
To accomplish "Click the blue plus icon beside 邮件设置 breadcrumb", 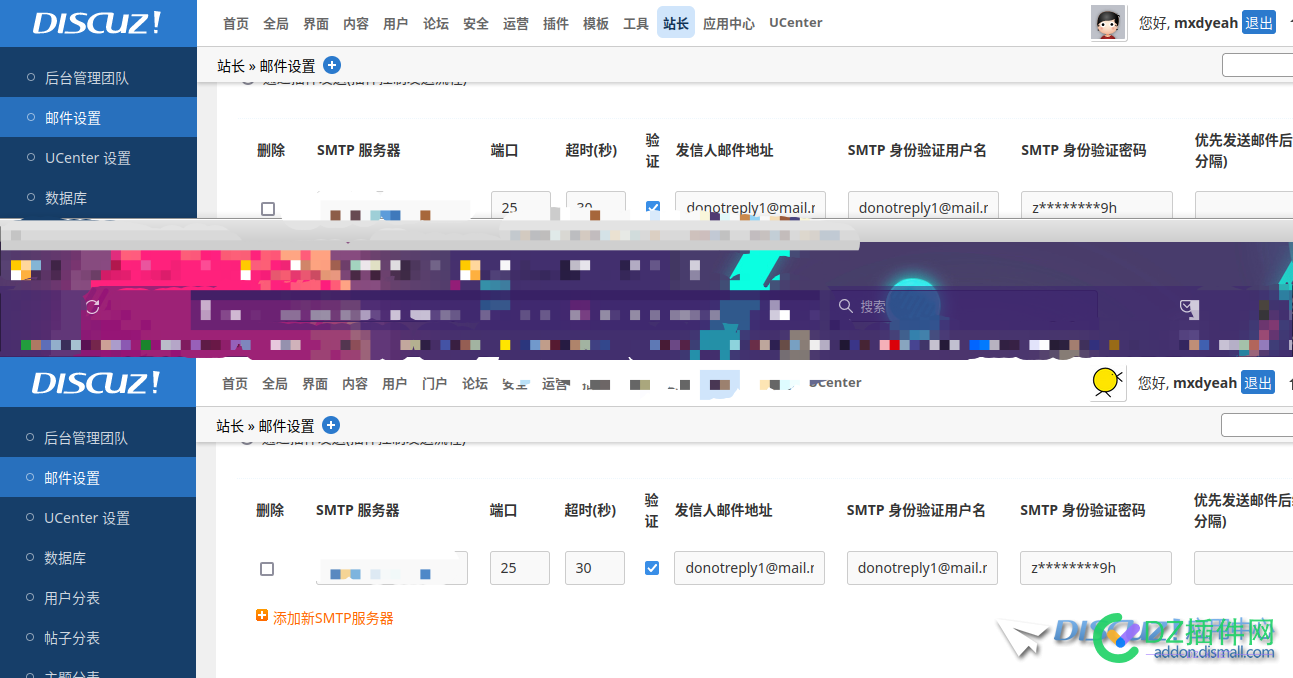I will [330, 65].
